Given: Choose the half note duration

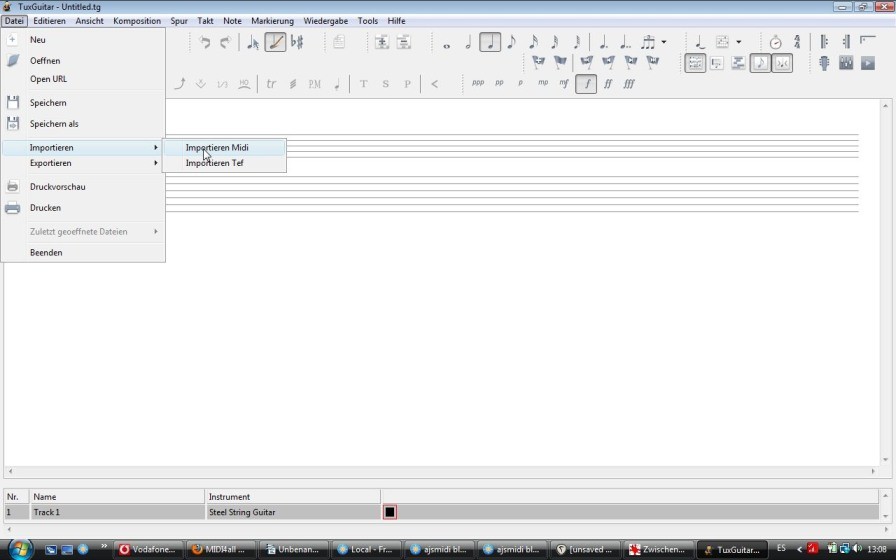Looking at the screenshot, I should point(468,42).
